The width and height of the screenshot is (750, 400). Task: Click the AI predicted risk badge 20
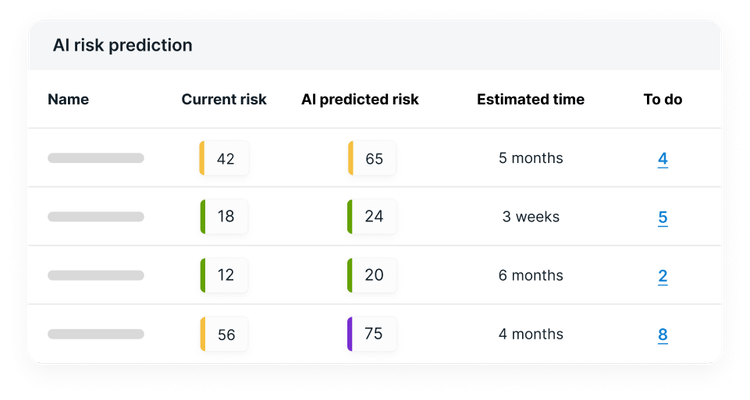[372, 276]
